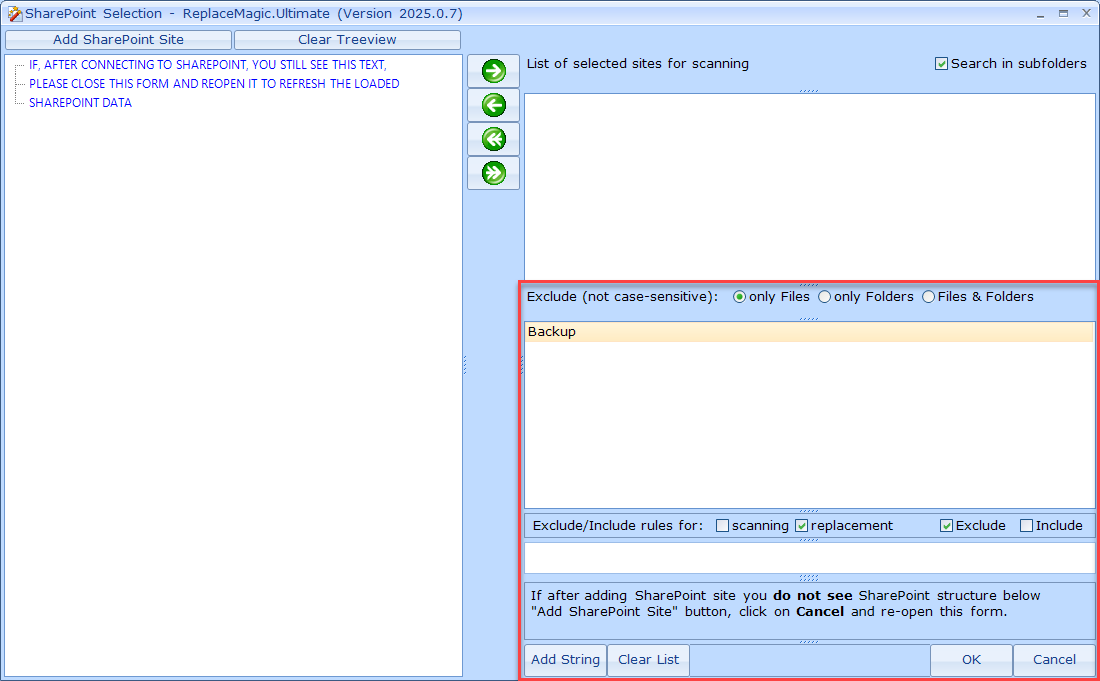
Task: Click the single right arrow add button
Action: [493, 71]
